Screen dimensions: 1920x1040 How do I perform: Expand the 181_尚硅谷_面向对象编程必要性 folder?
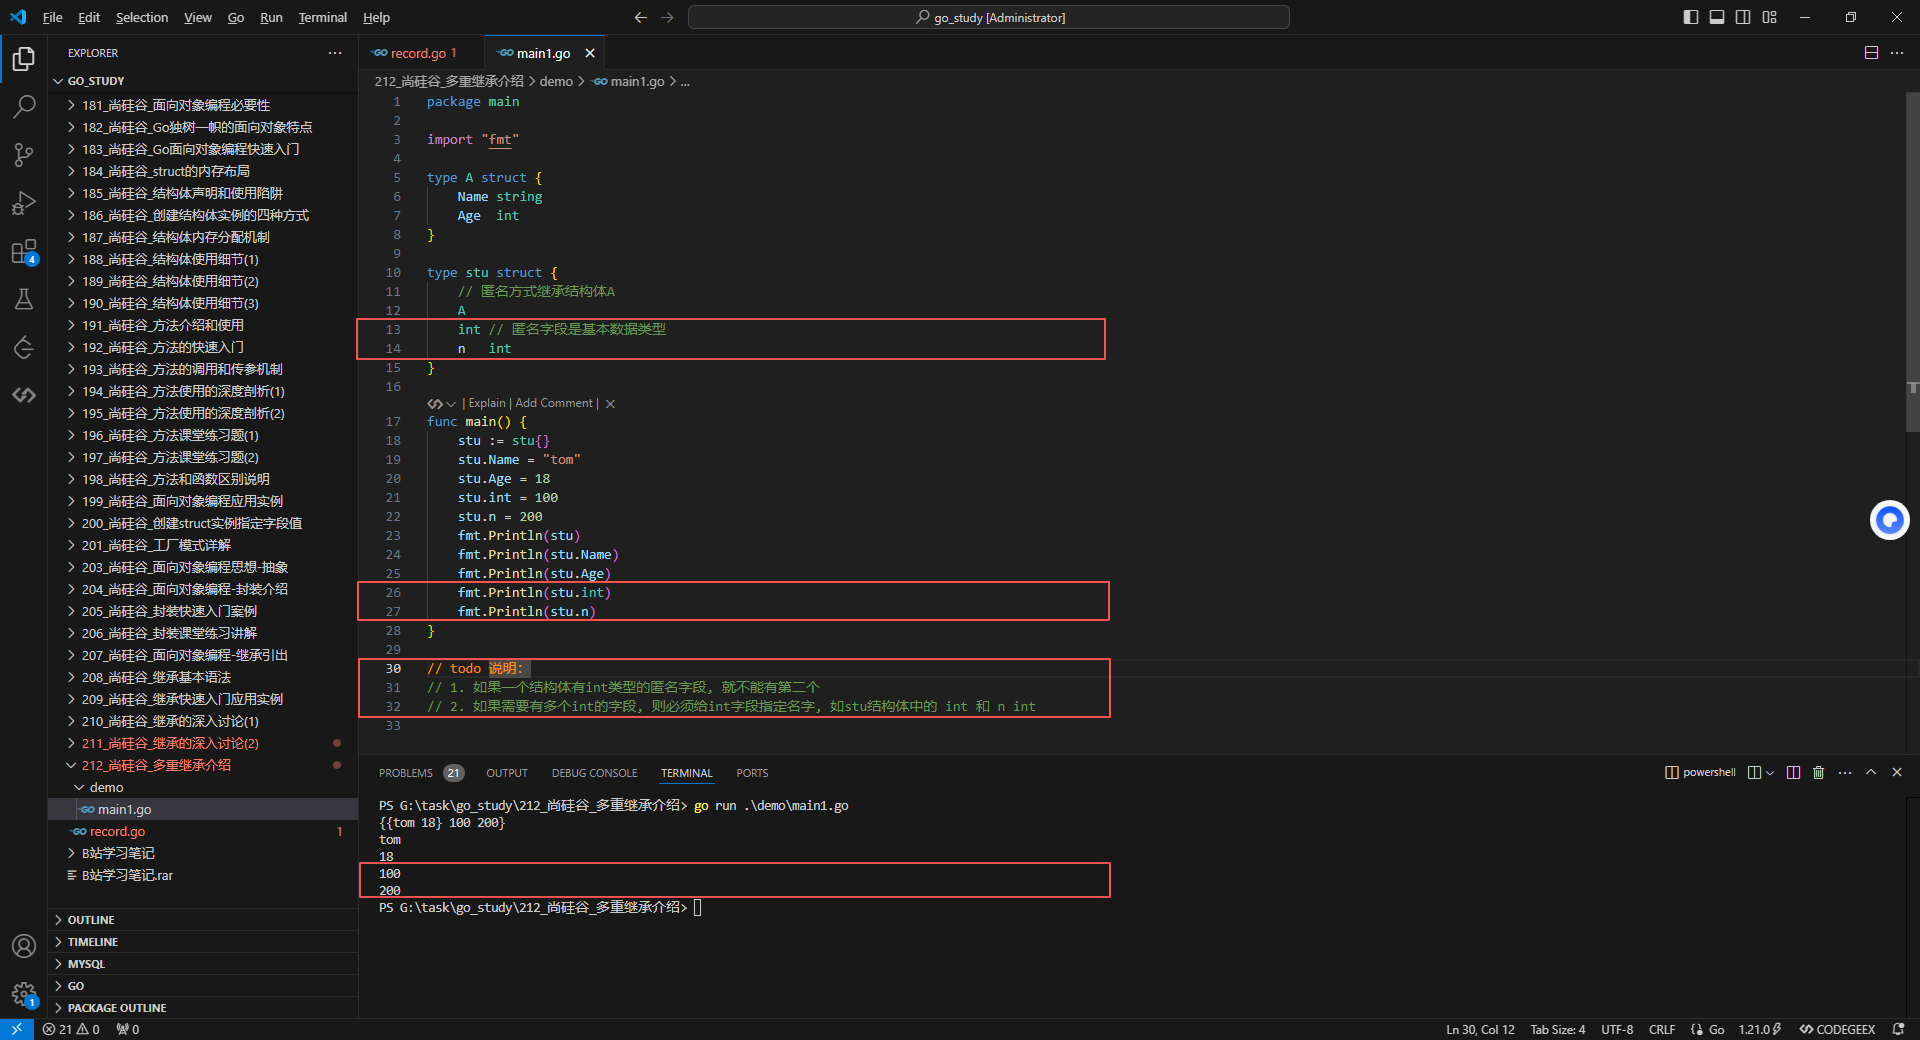176,105
